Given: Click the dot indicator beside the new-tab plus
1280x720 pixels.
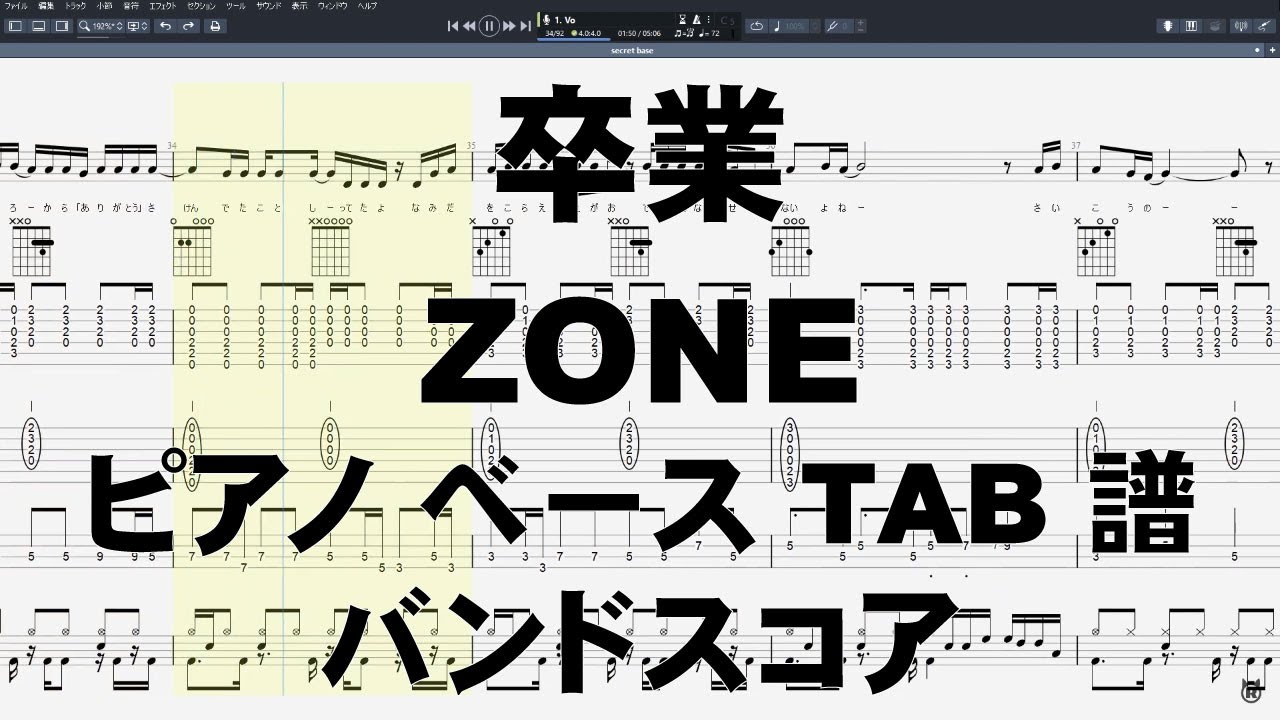Looking at the screenshot, I should tap(1257, 49).
